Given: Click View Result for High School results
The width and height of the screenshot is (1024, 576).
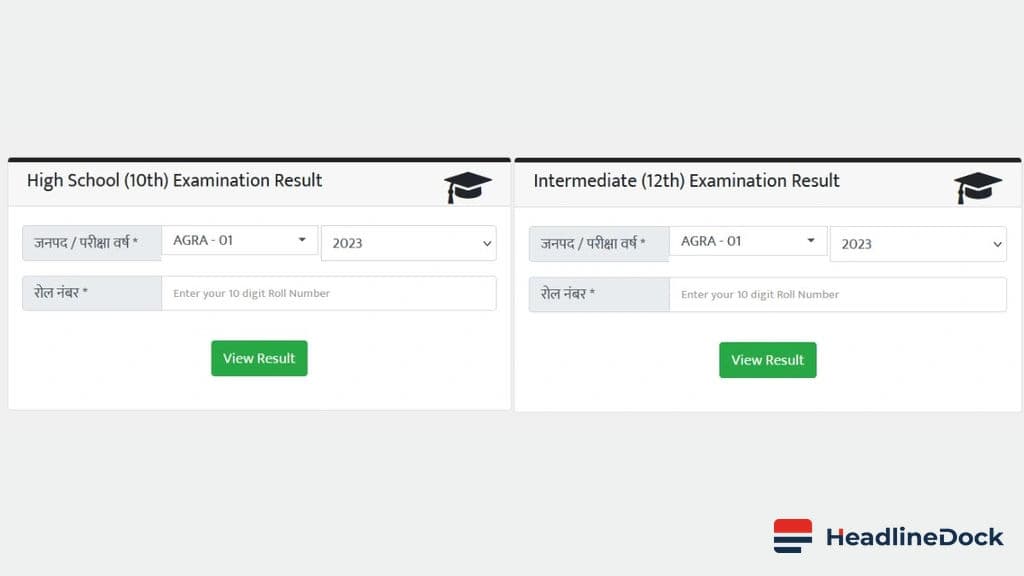Looking at the screenshot, I should [259, 358].
